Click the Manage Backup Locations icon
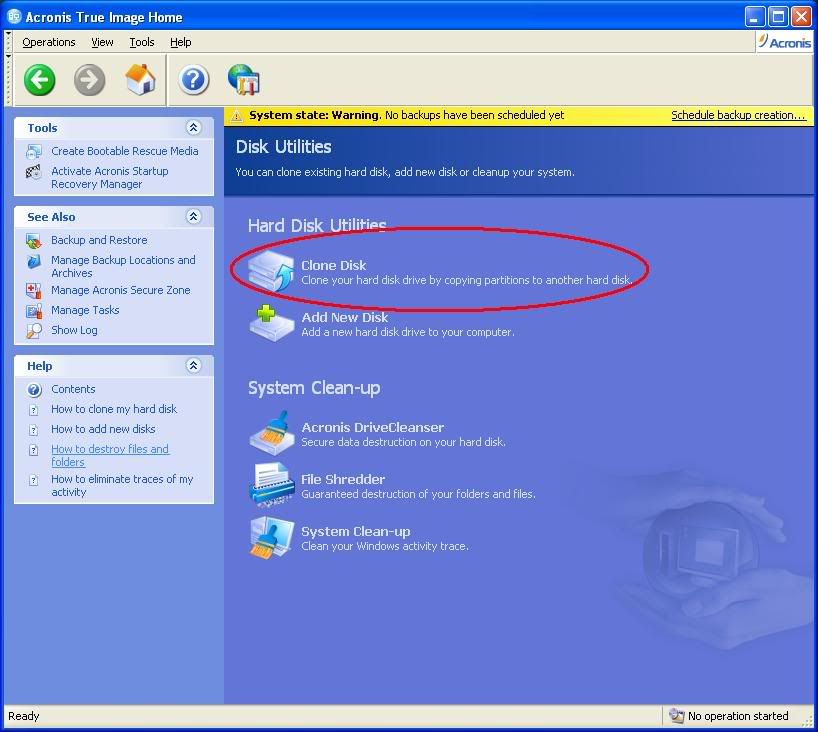The image size is (818, 732). tap(34, 260)
